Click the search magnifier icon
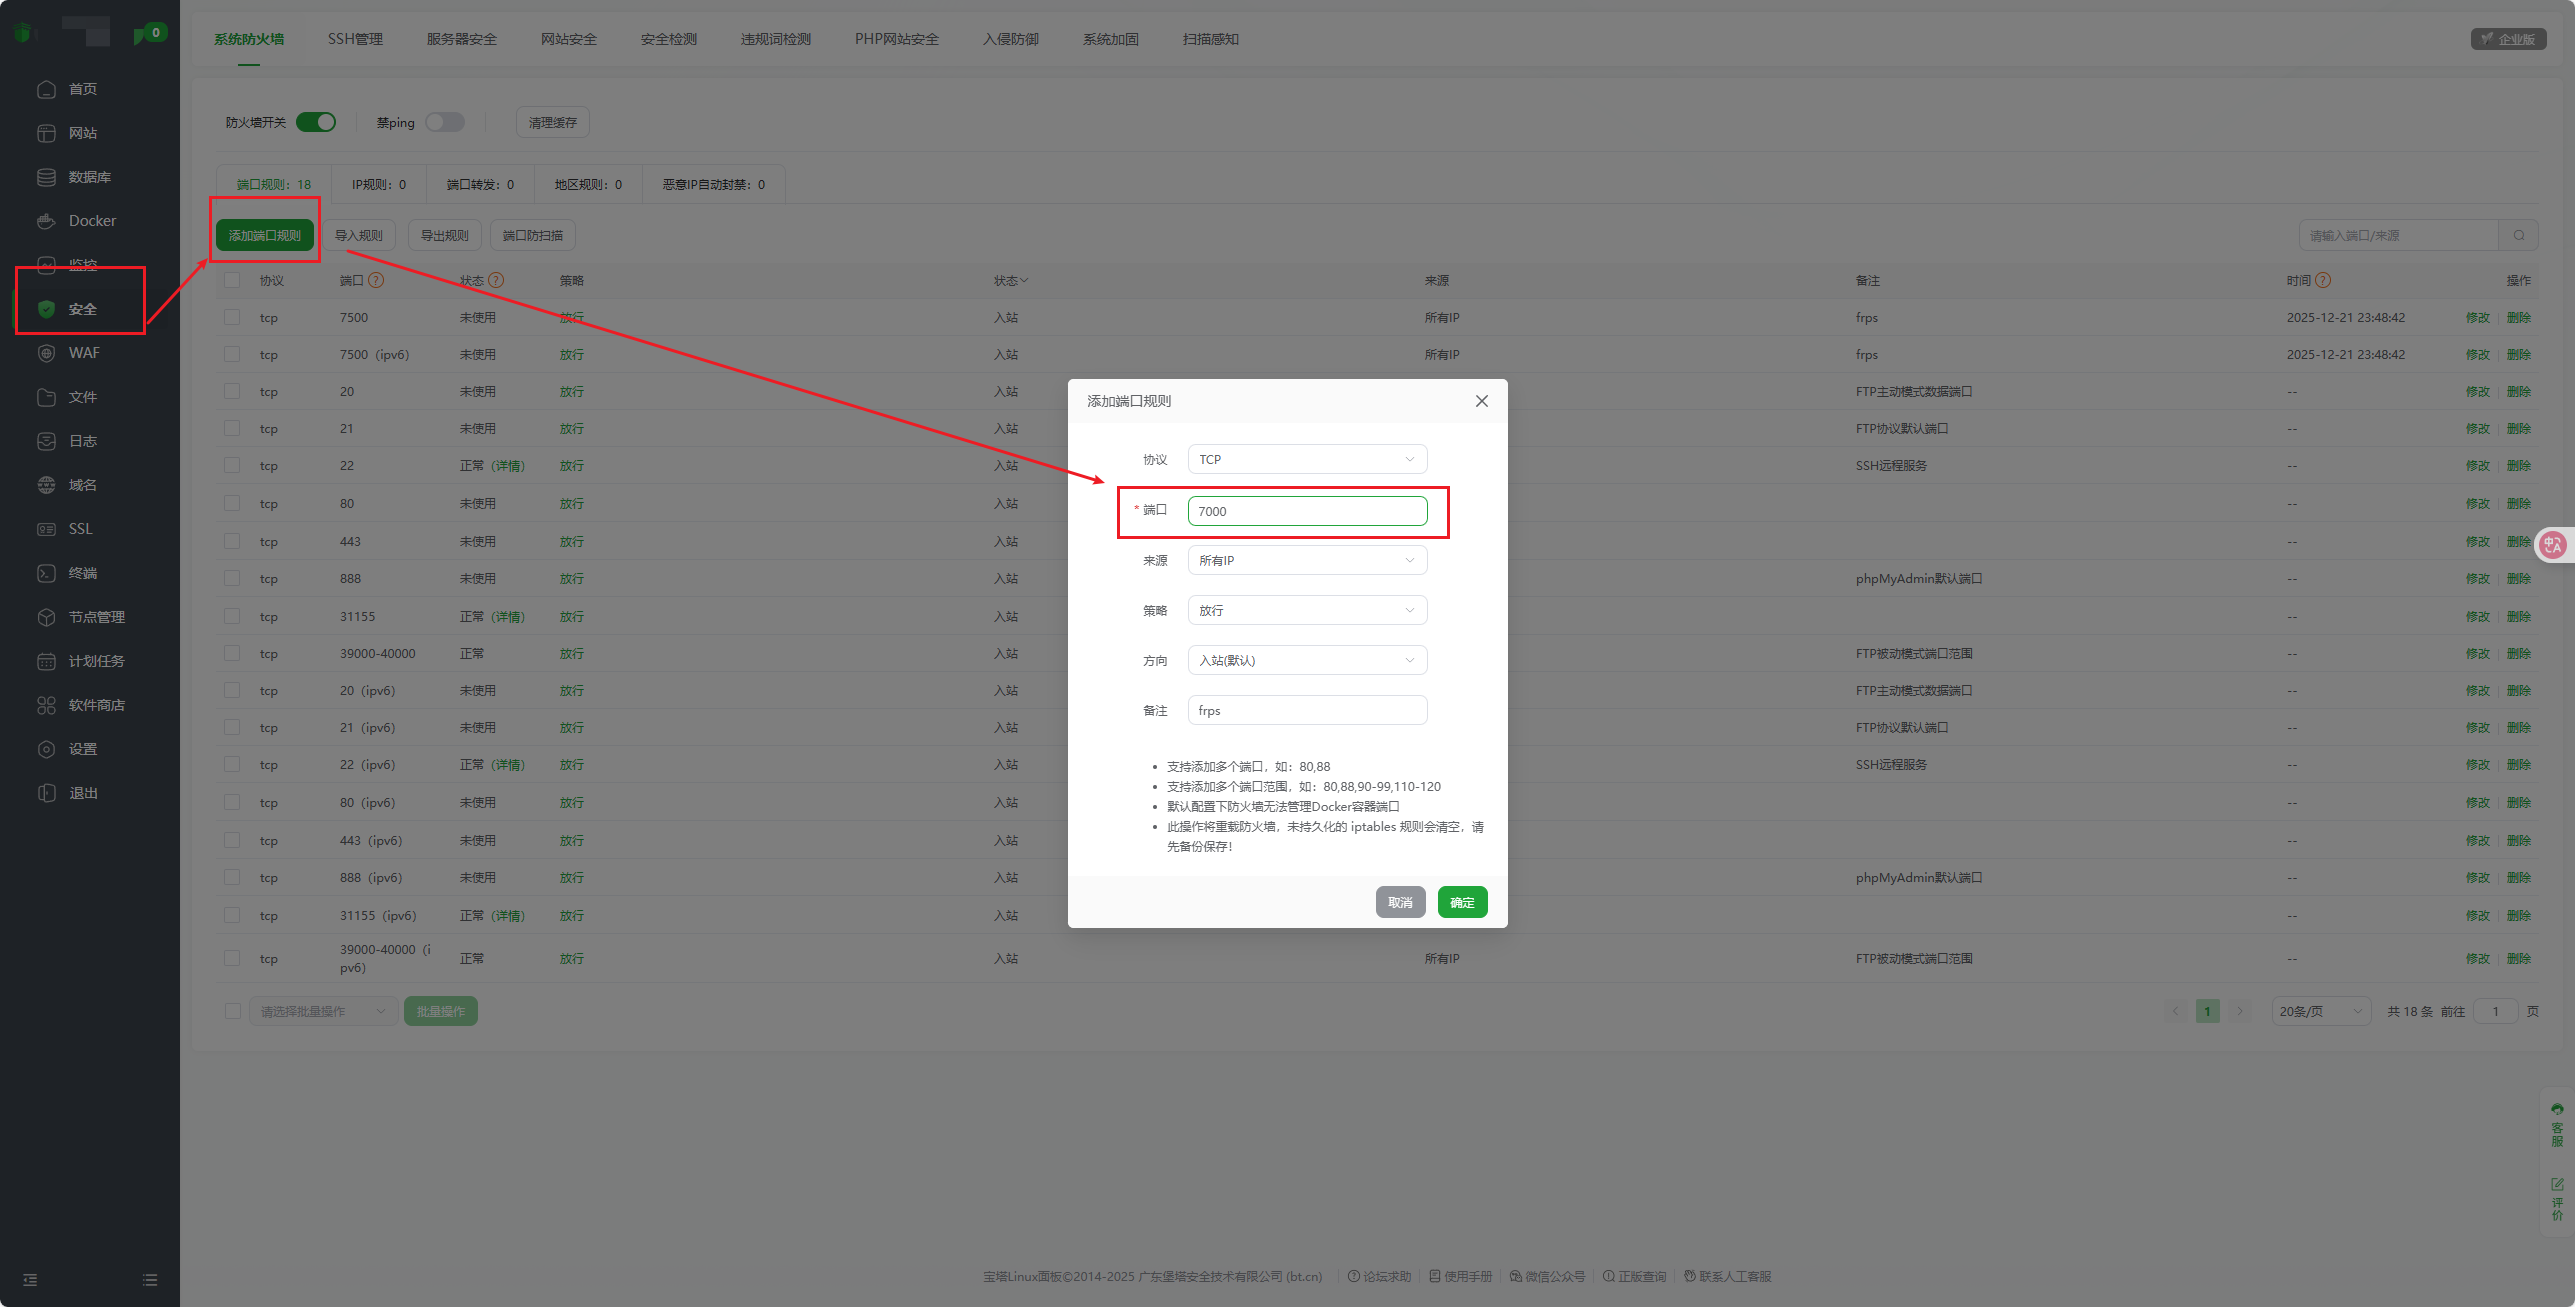Screen dimensions: 2575x1307 (2519, 236)
